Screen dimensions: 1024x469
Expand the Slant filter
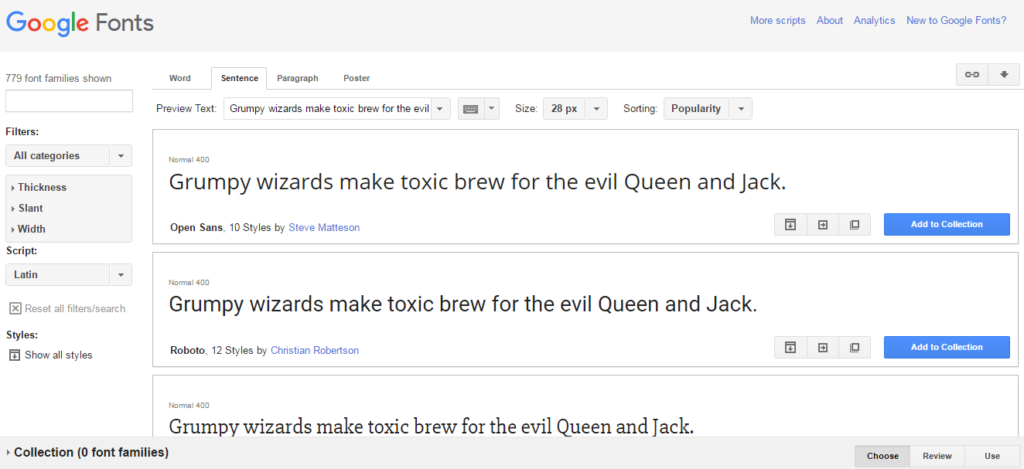[x=27, y=208]
